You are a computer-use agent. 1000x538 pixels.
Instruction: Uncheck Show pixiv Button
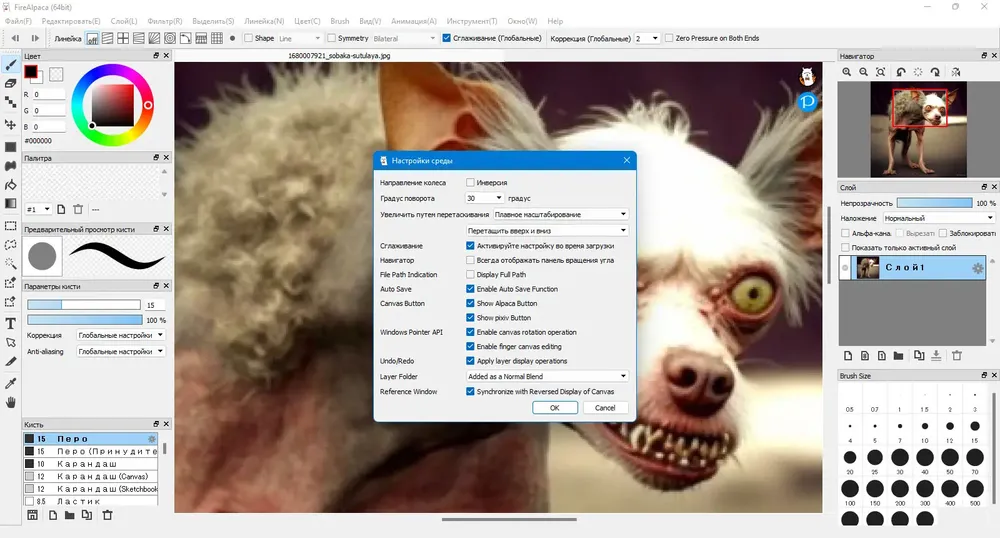470,317
